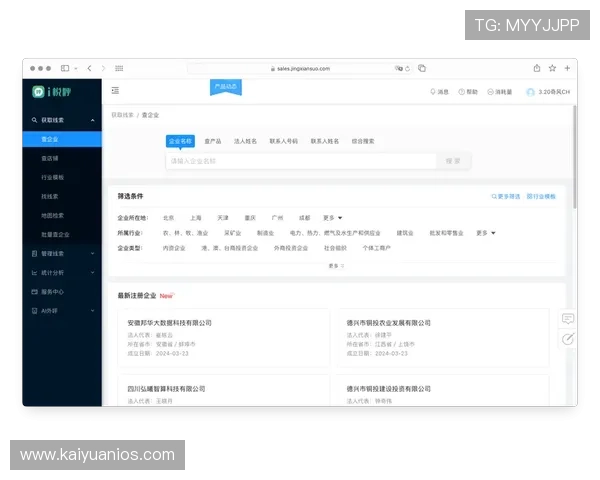Filter by 天津 location
Screen dimensions: 600x480
pyautogui.click(x=223, y=218)
